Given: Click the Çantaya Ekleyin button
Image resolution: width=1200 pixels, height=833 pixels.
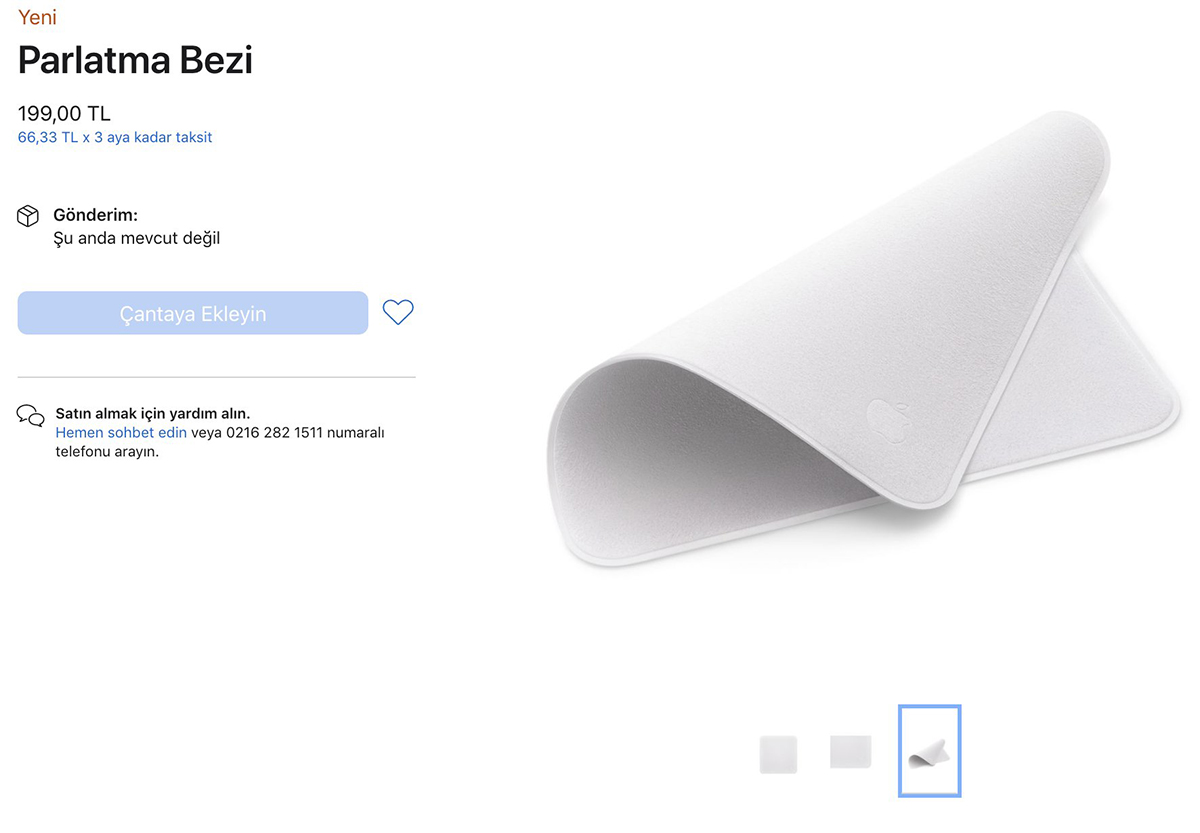Looking at the screenshot, I should click(192, 312).
